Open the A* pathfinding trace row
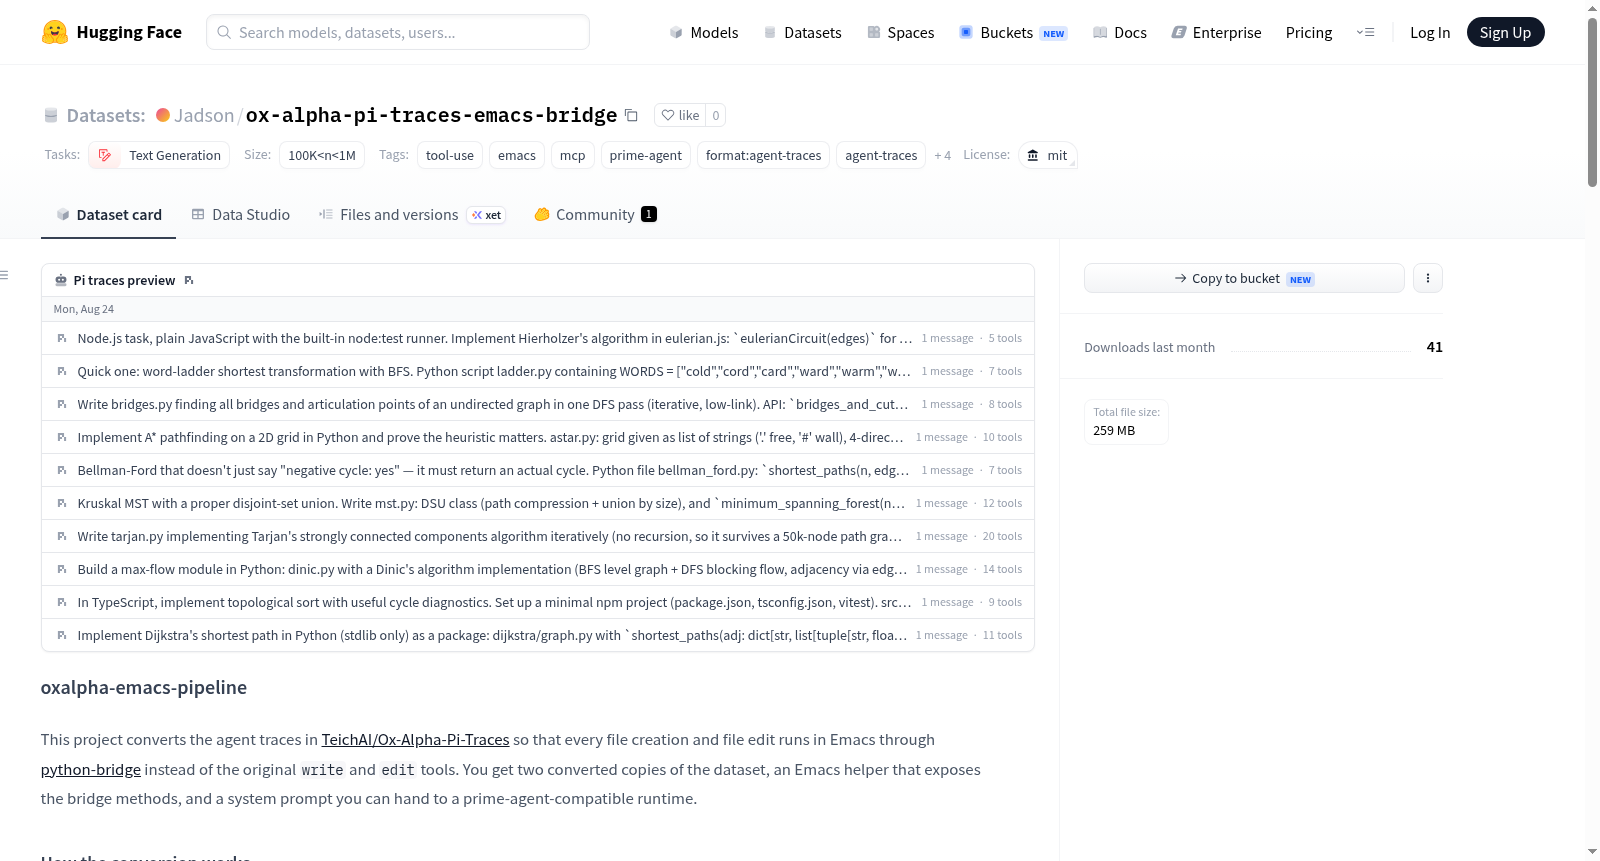 pyautogui.click(x=538, y=437)
